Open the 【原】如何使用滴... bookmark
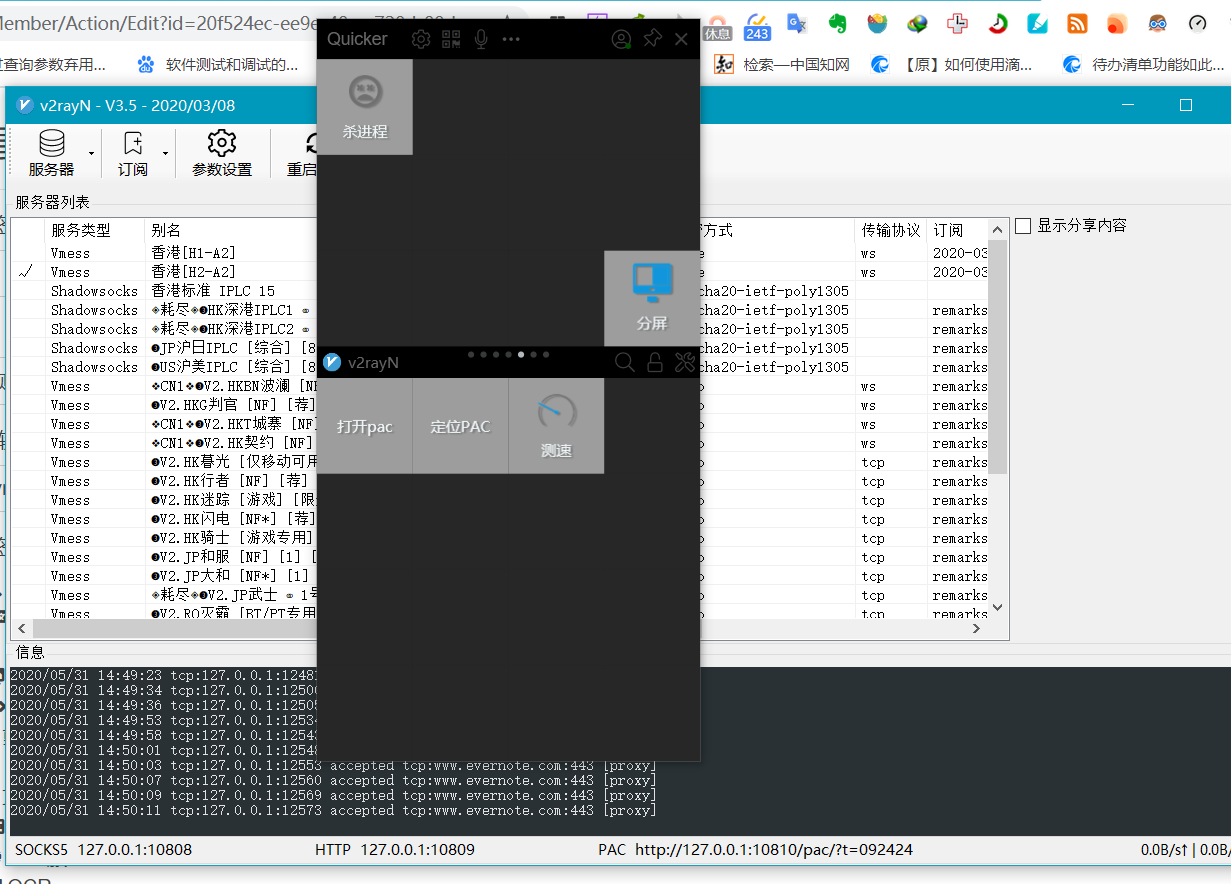Image resolution: width=1231 pixels, height=884 pixels. [x=951, y=65]
